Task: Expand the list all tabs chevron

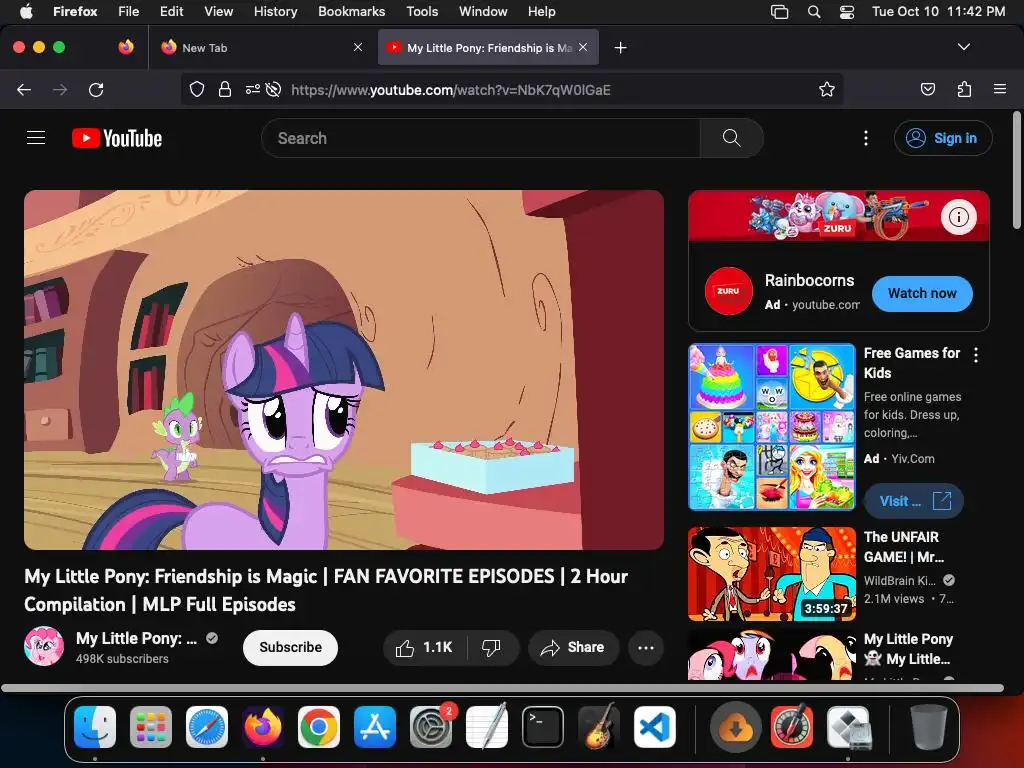Action: 963,47
